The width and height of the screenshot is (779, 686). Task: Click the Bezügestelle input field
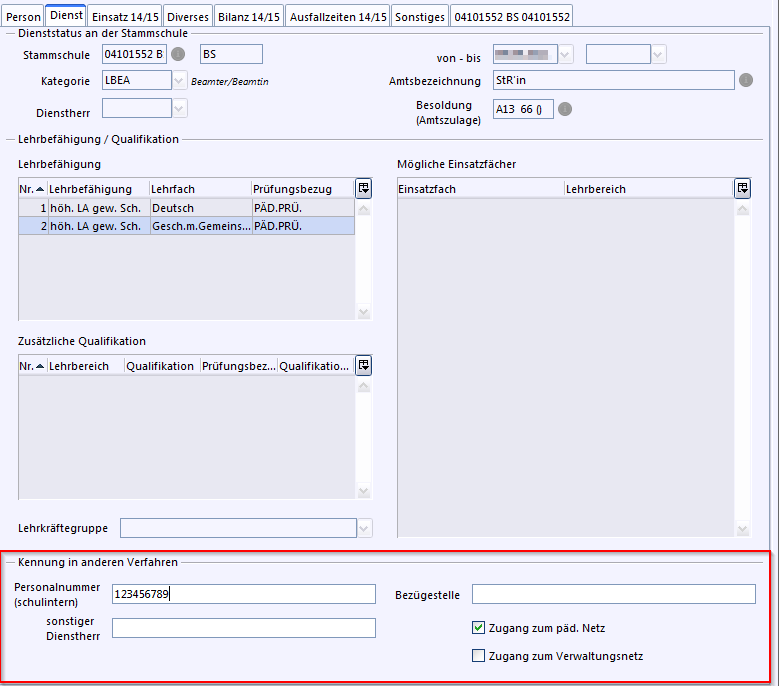point(613,595)
